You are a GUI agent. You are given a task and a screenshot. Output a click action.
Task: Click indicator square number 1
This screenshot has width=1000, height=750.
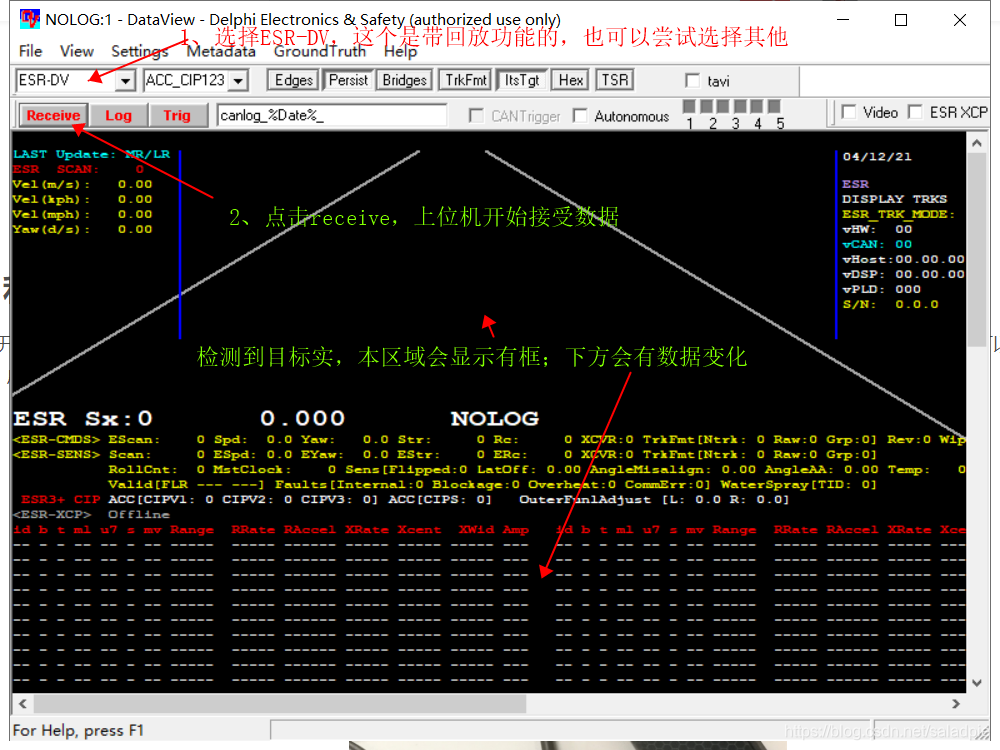point(689,106)
